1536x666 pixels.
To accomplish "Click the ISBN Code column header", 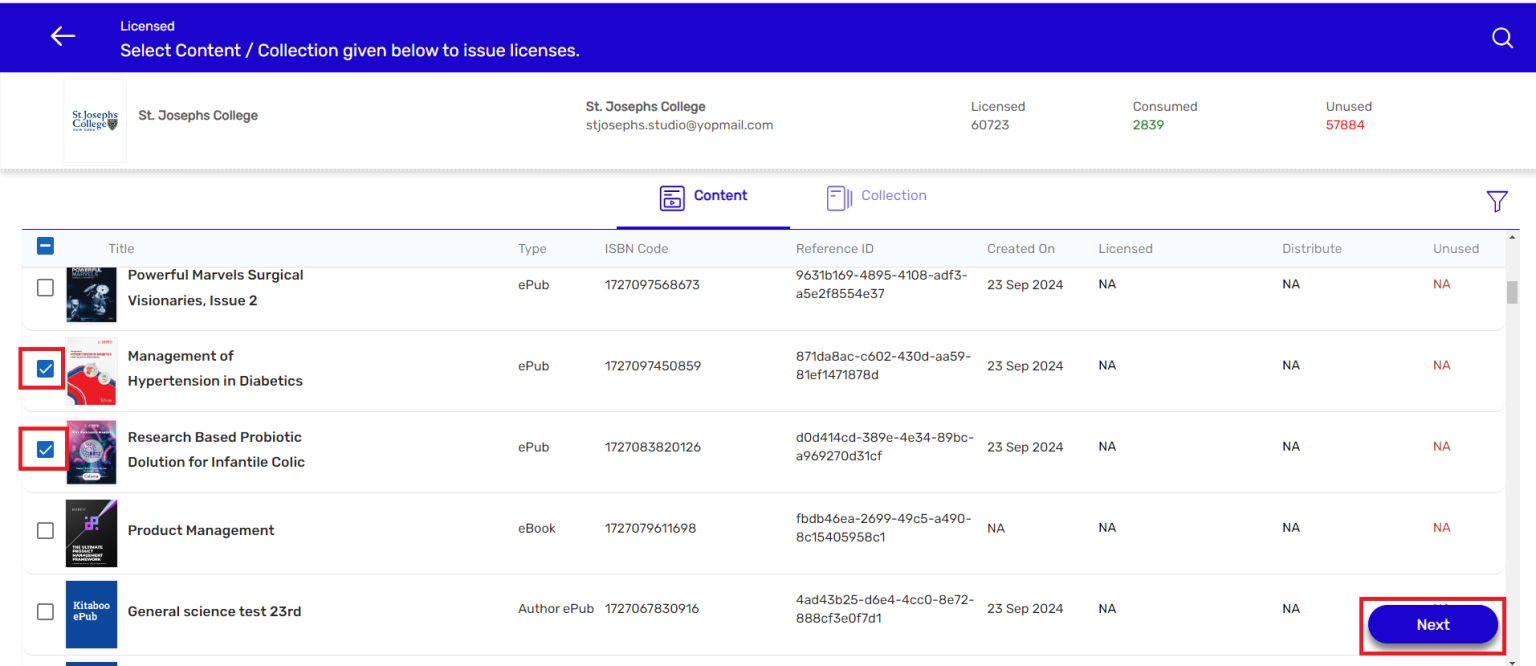I will [x=636, y=249].
